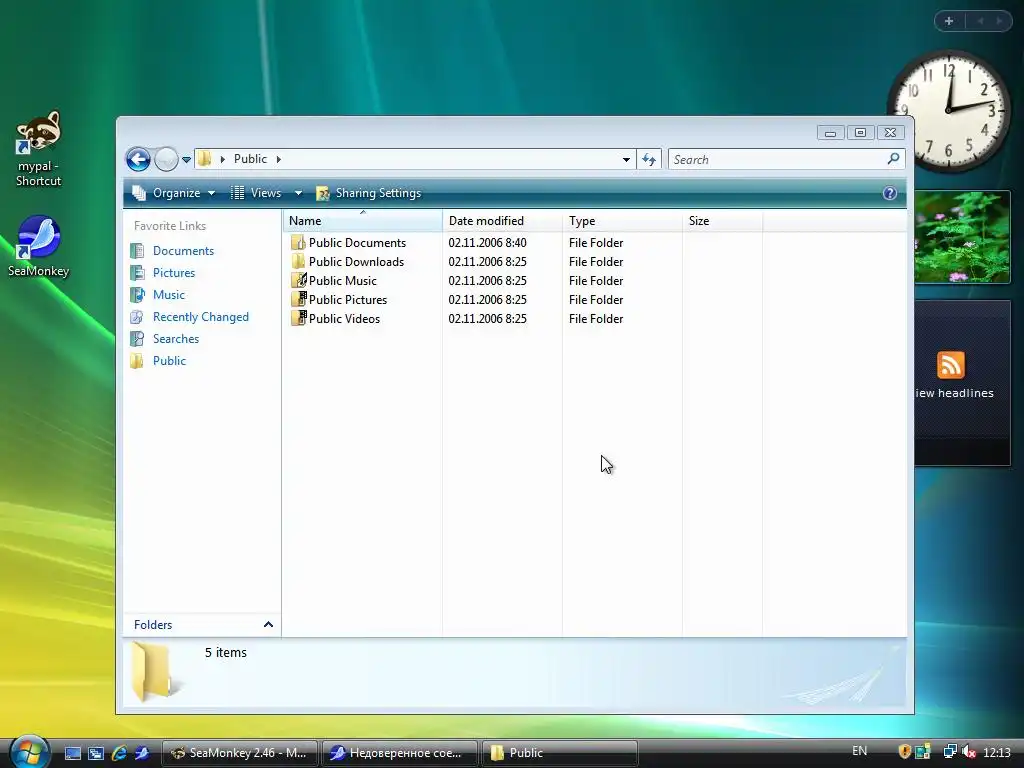Switch to Public taskbar button

tap(560, 753)
